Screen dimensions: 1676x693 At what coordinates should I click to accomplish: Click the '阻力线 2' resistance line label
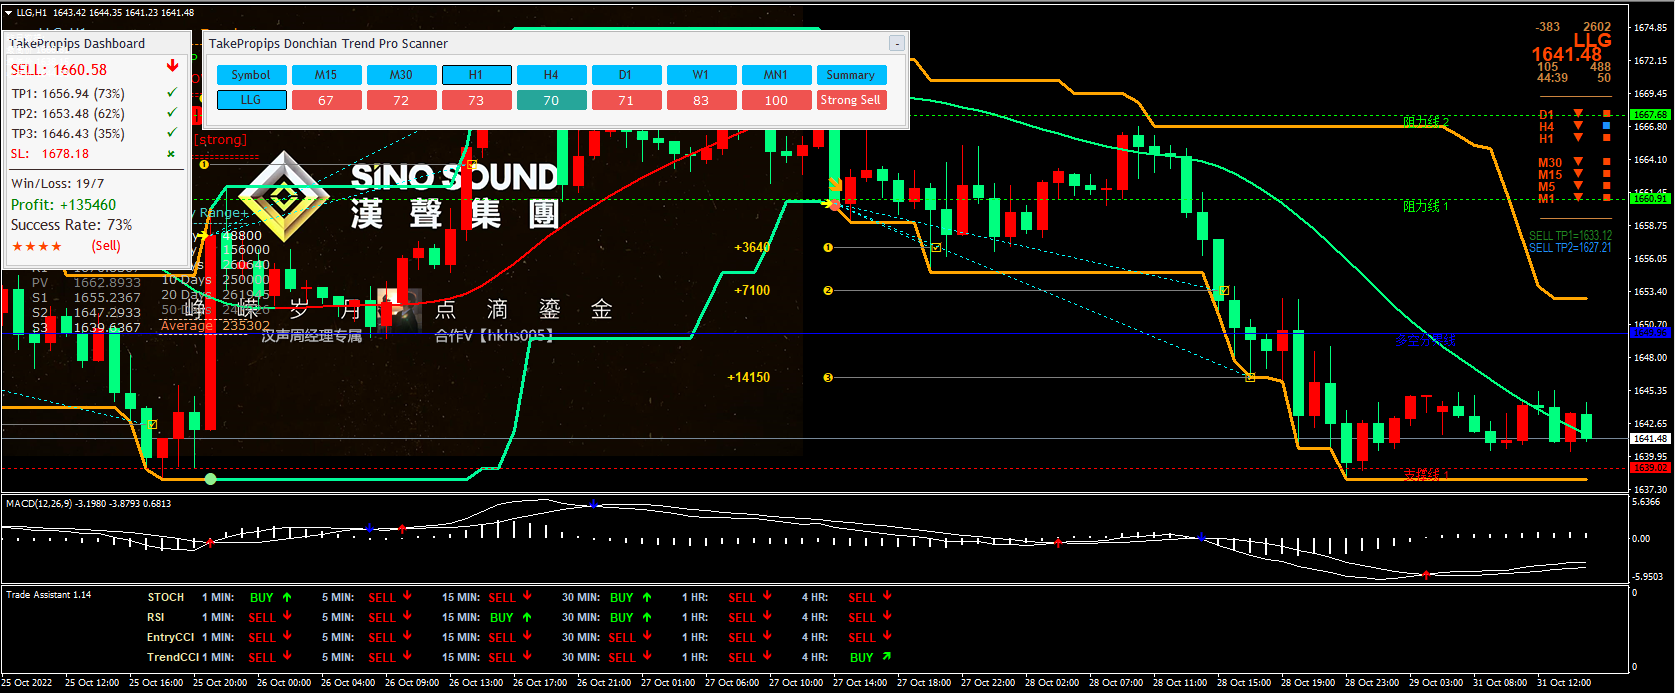1426,122
